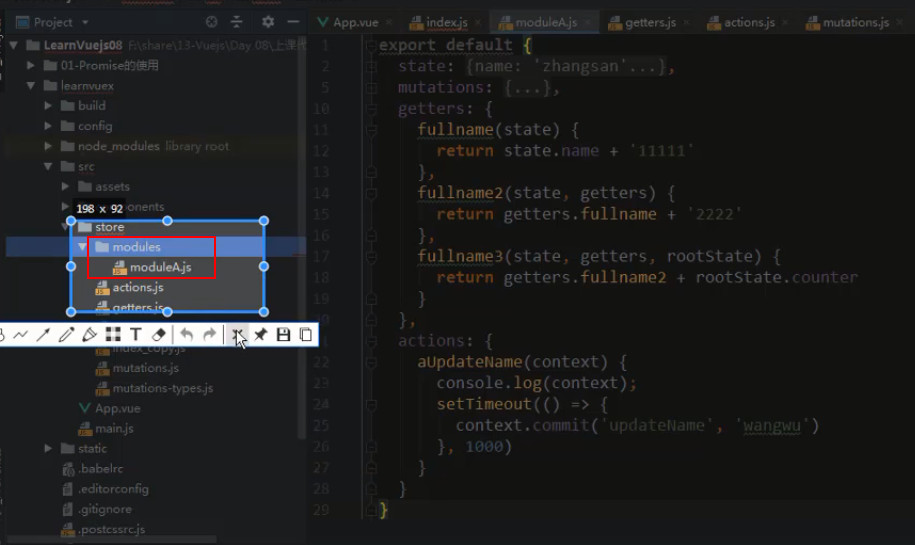Expand folded state object on line 2
The height and width of the screenshot is (545, 915).
pyautogui.click(x=371, y=67)
